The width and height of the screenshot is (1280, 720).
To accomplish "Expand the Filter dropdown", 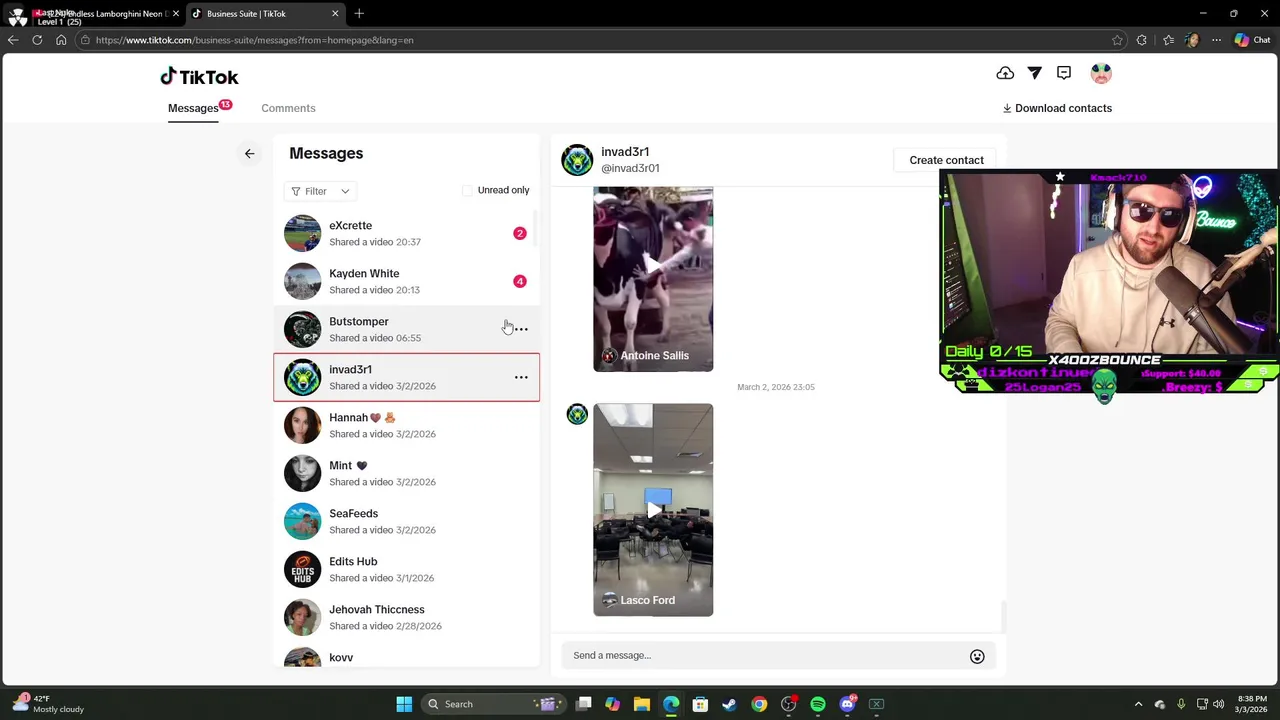I will [x=320, y=191].
